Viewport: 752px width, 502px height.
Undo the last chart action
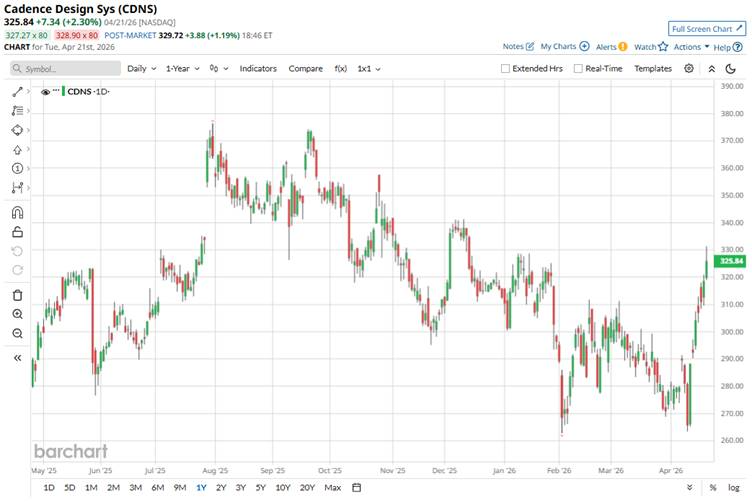click(x=17, y=251)
